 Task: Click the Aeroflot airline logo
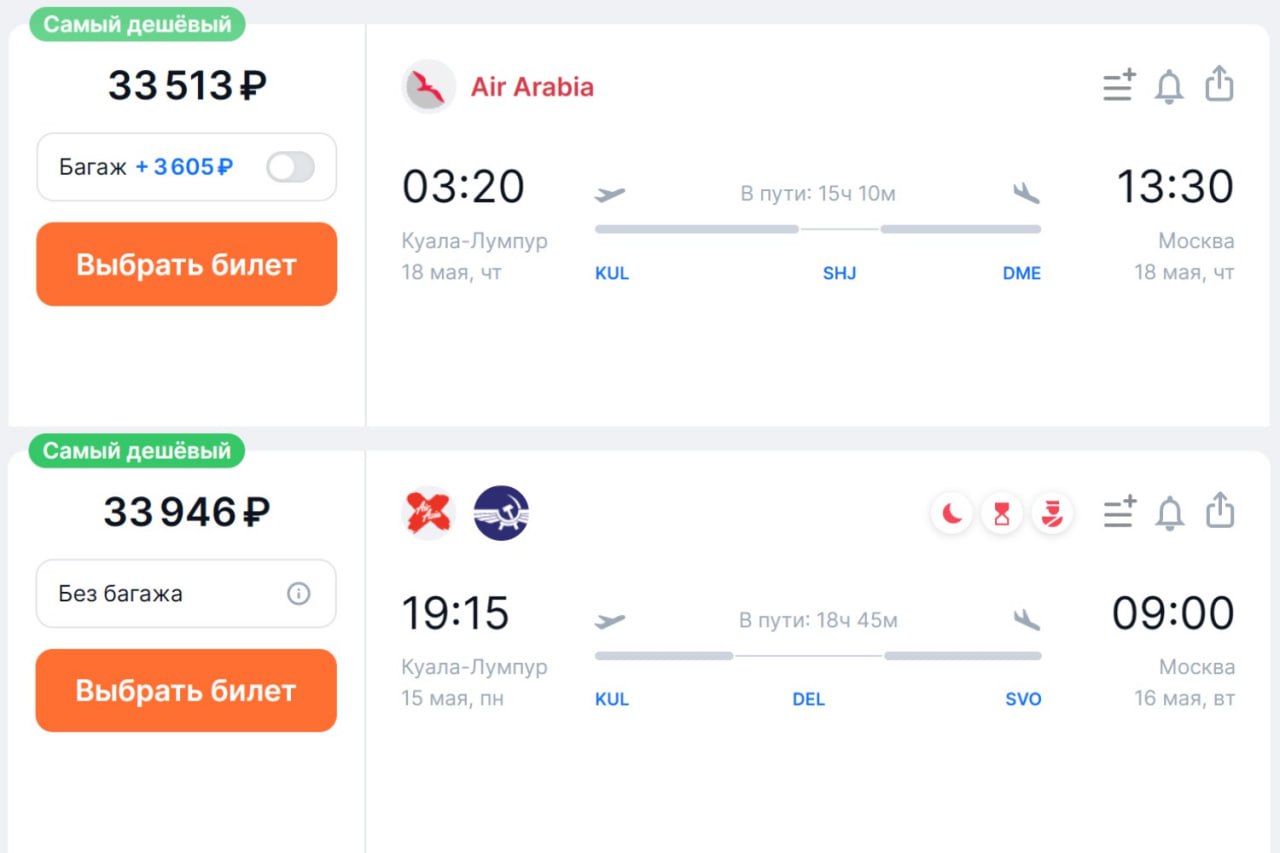pos(501,514)
